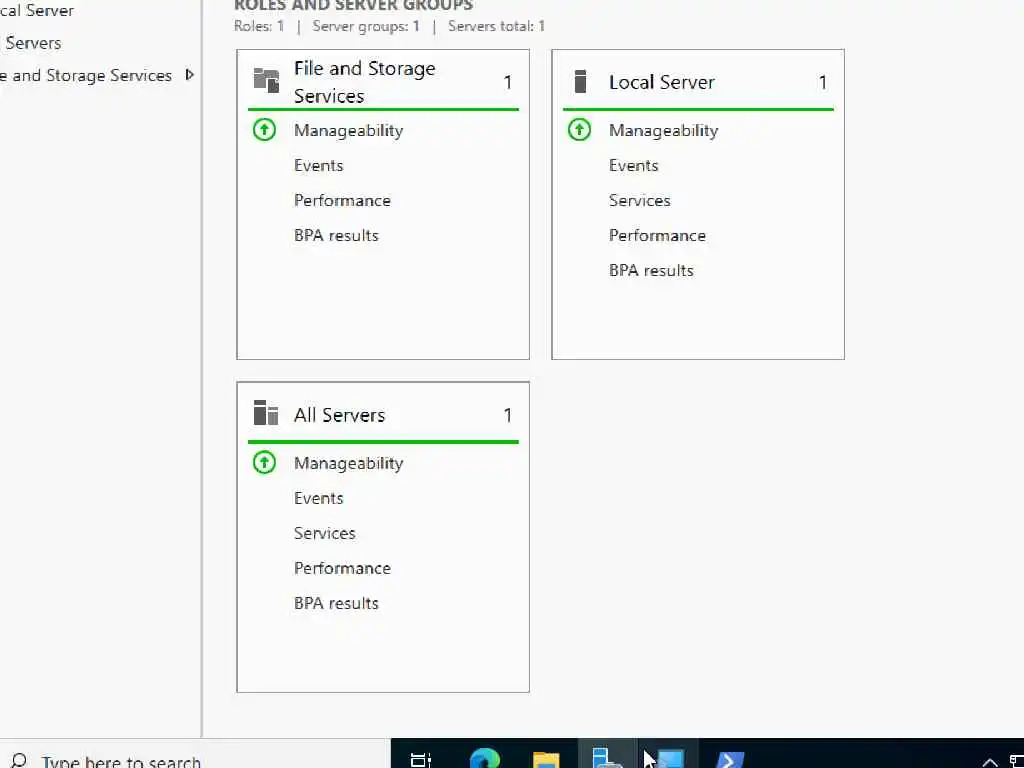This screenshot has height=768, width=1024.
Task: Open File Explorer from the taskbar
Action: 546,760
